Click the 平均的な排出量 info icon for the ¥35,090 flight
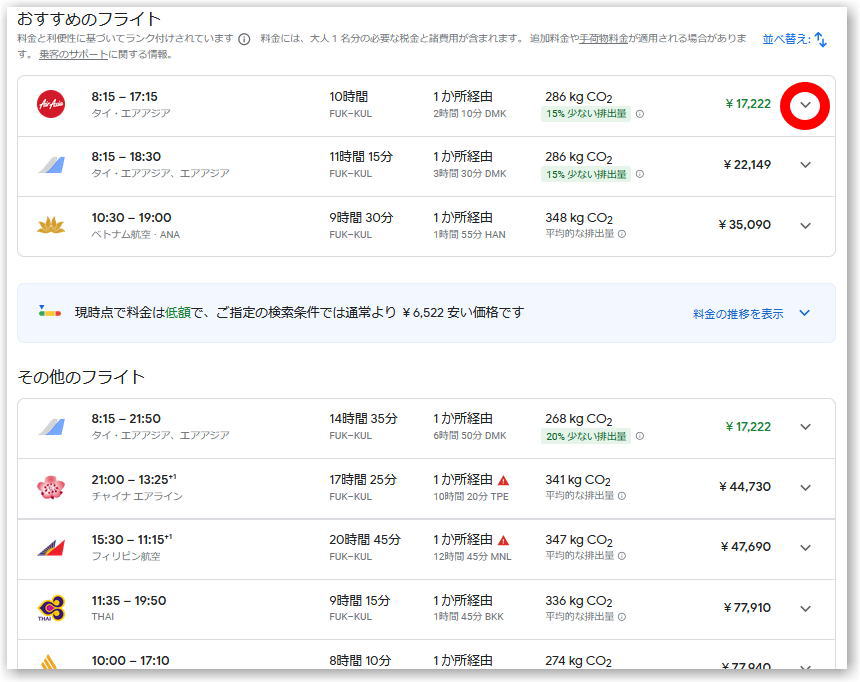 (x=622, y=234)
